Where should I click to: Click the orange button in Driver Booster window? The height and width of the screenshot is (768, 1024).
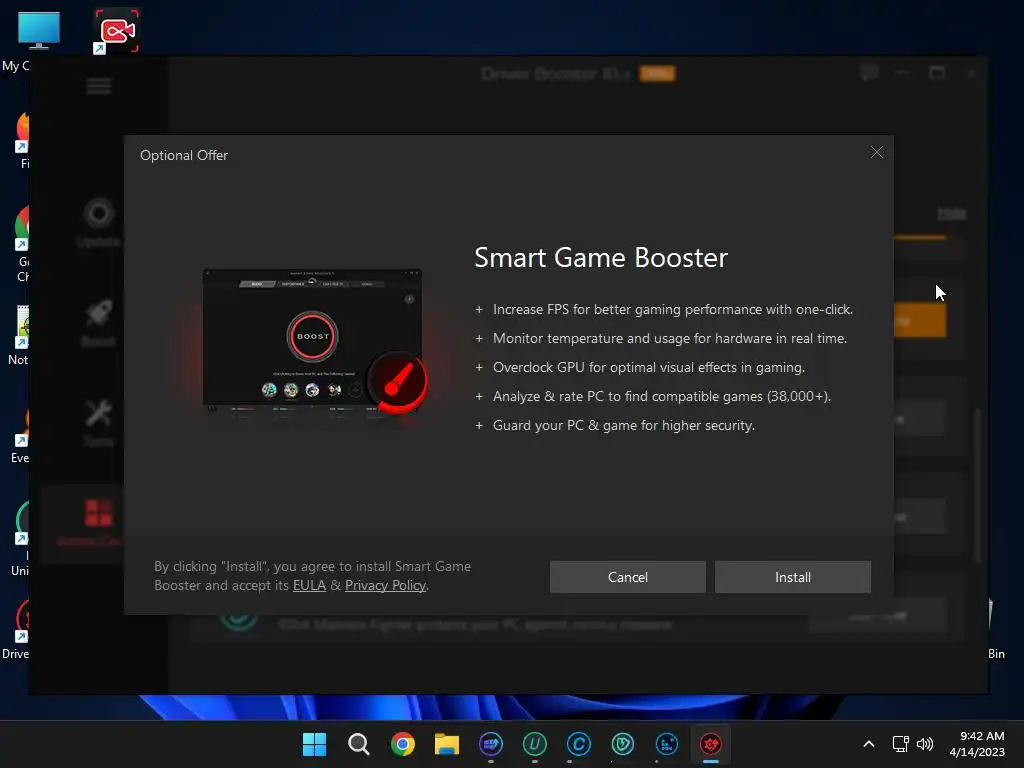920,321
